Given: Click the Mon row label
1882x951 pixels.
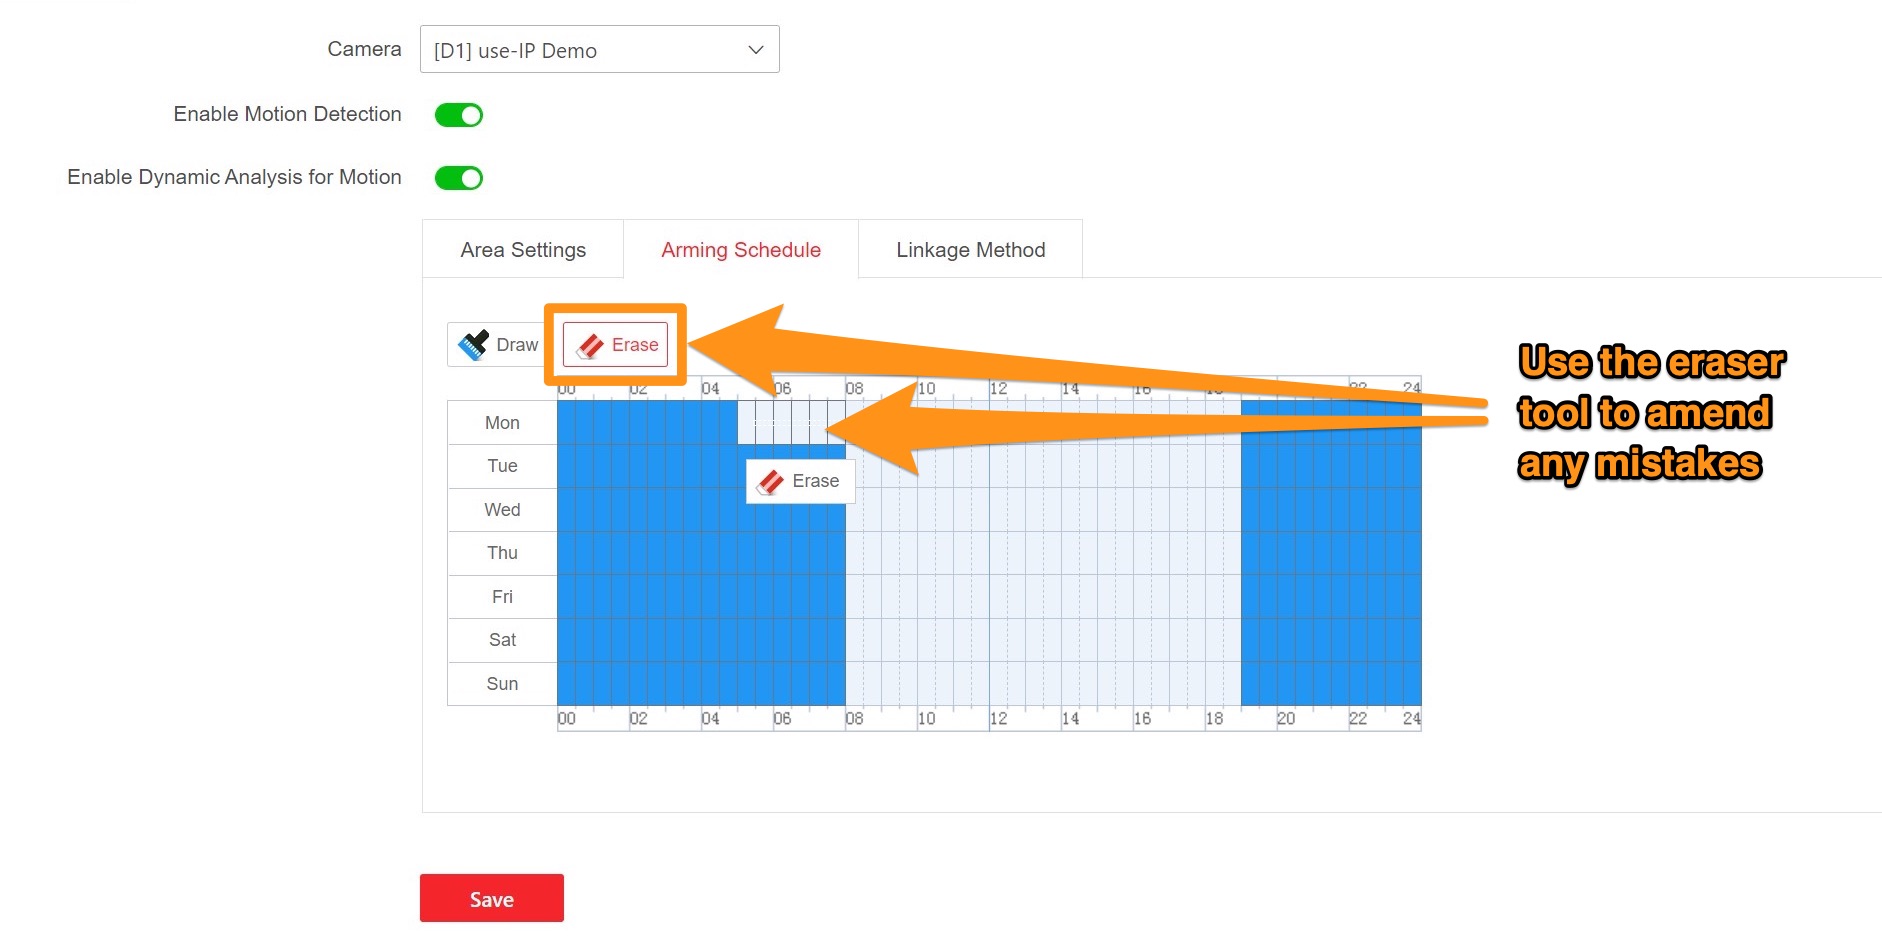Looking at the screenshot, I should point(502,423).
